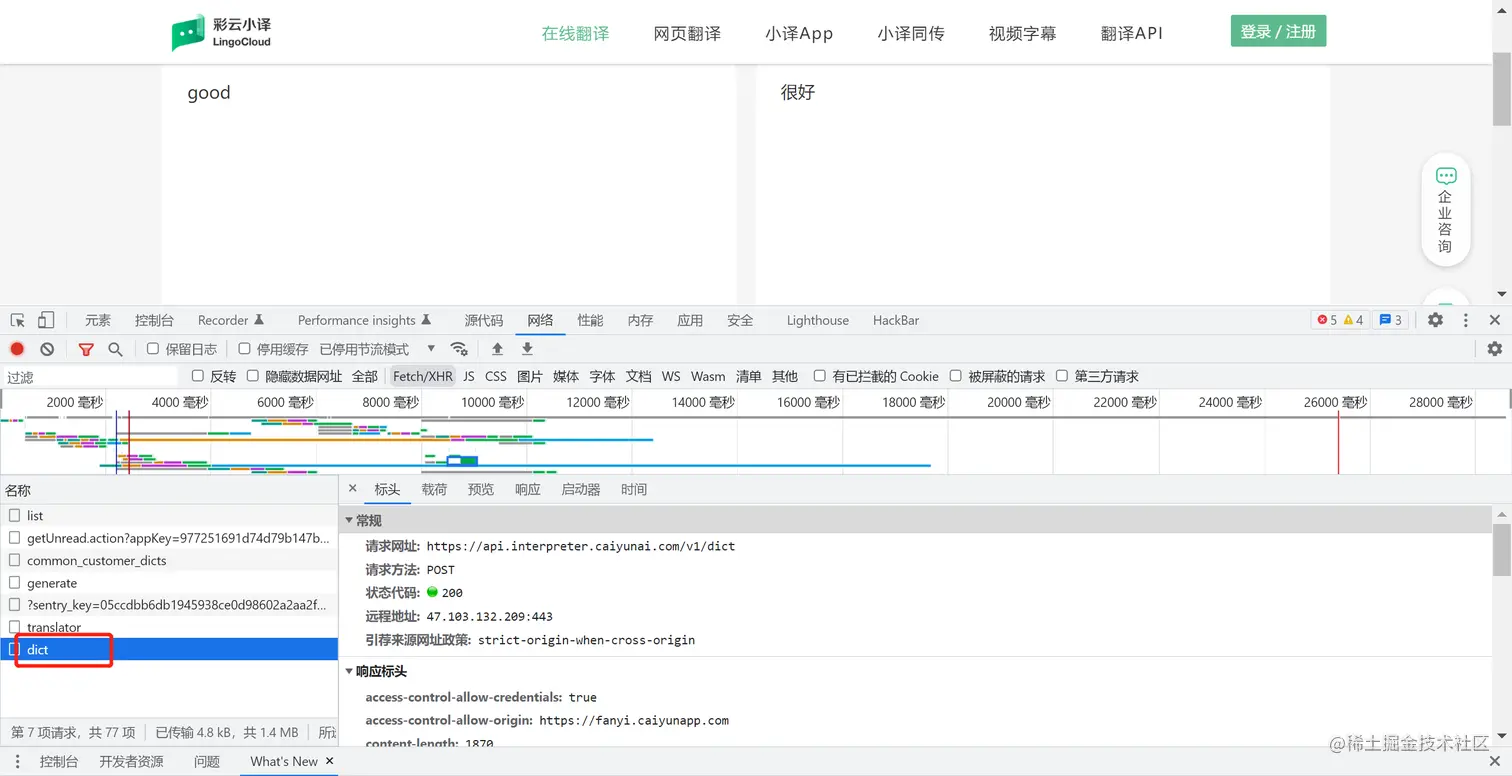Open the drawer three-dot menu
Screen dimensions: 1512x776
(x=18, y=761)
